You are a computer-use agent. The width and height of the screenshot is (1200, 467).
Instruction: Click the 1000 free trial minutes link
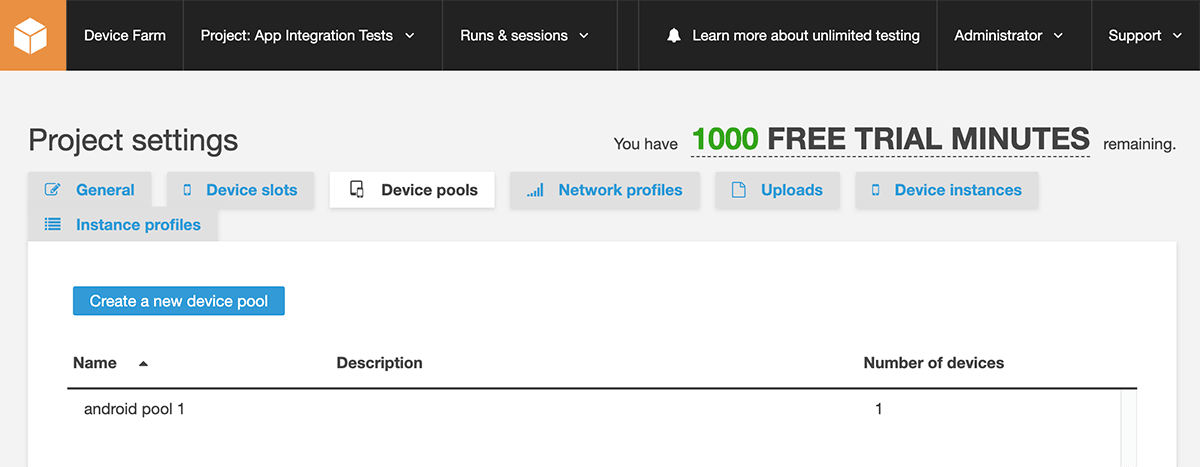pyautogui.click(x=890, y=140)
